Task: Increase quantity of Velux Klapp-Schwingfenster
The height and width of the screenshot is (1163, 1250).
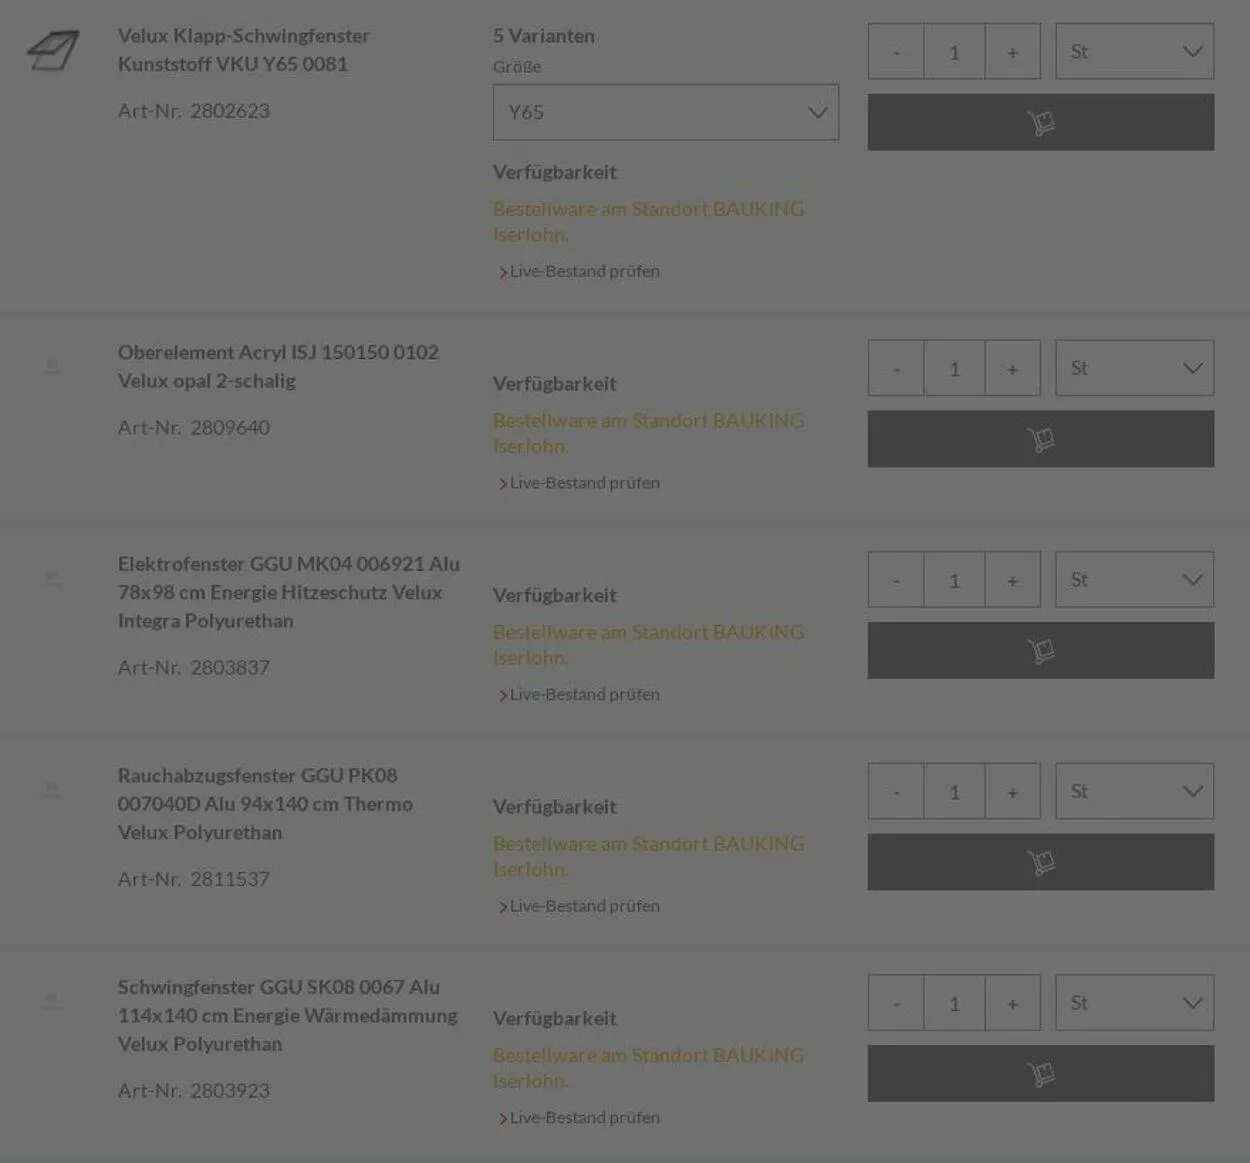Action: pos(1012,52)
